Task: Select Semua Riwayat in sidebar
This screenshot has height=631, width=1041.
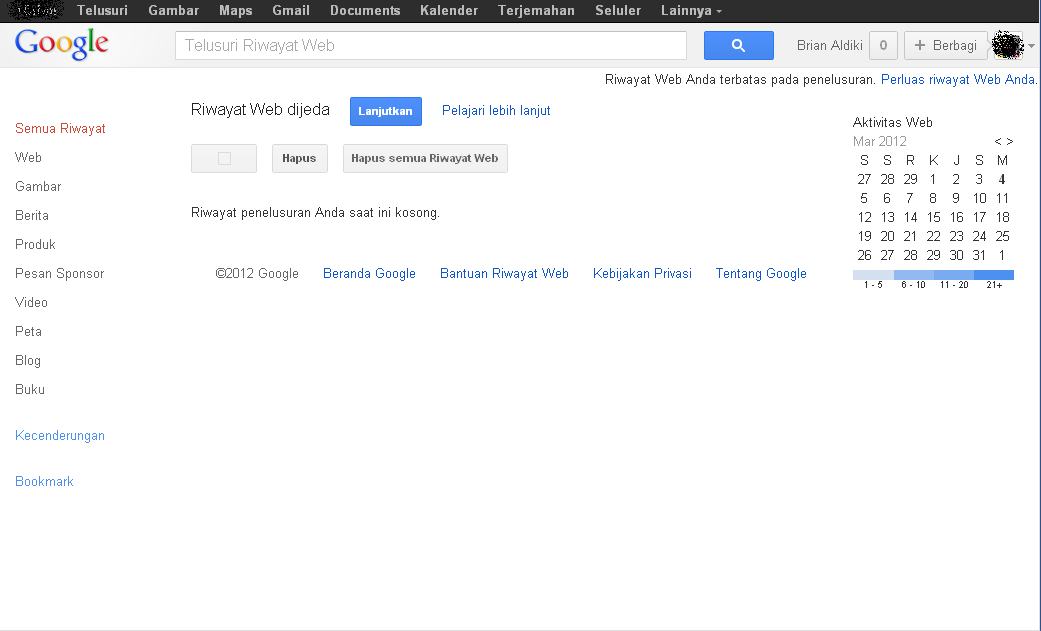Action: (60, 129)
